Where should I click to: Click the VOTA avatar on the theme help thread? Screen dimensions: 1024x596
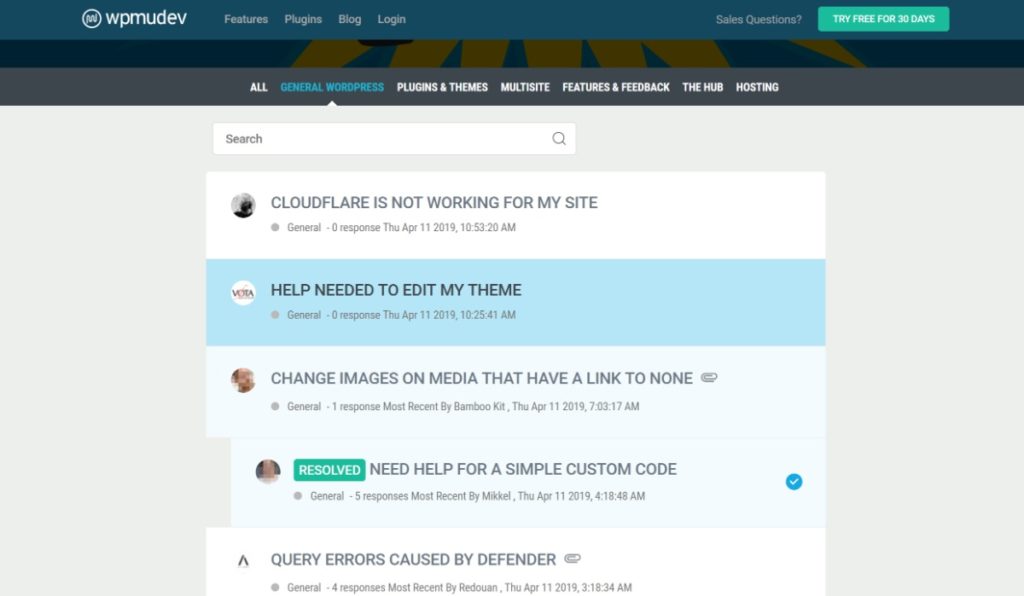(x=243, y=293)
